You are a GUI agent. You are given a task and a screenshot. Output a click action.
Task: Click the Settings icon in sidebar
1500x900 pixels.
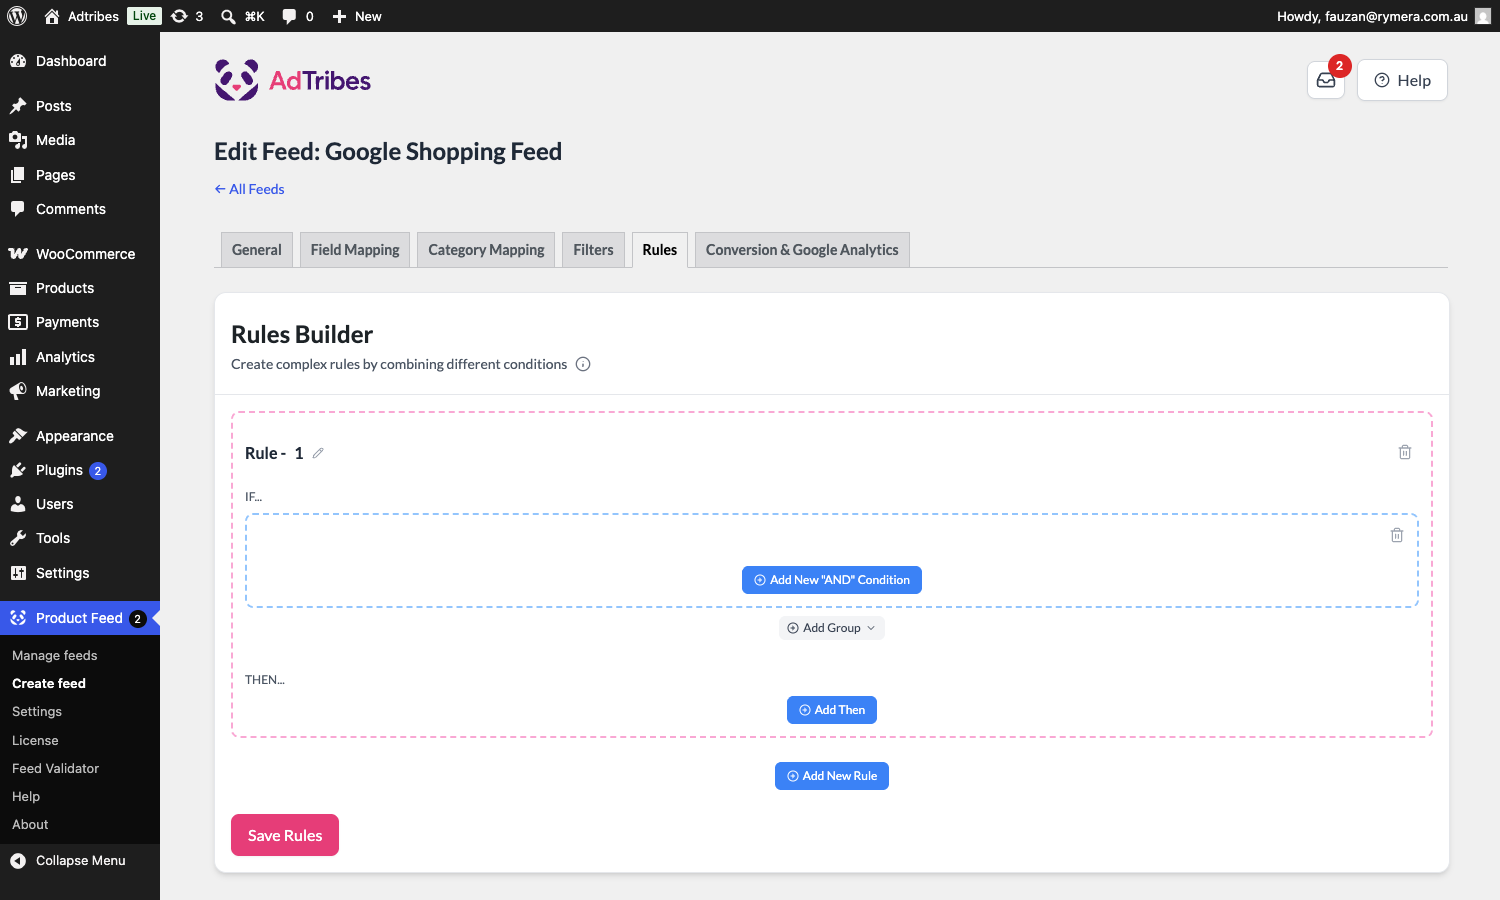point(18,573)
